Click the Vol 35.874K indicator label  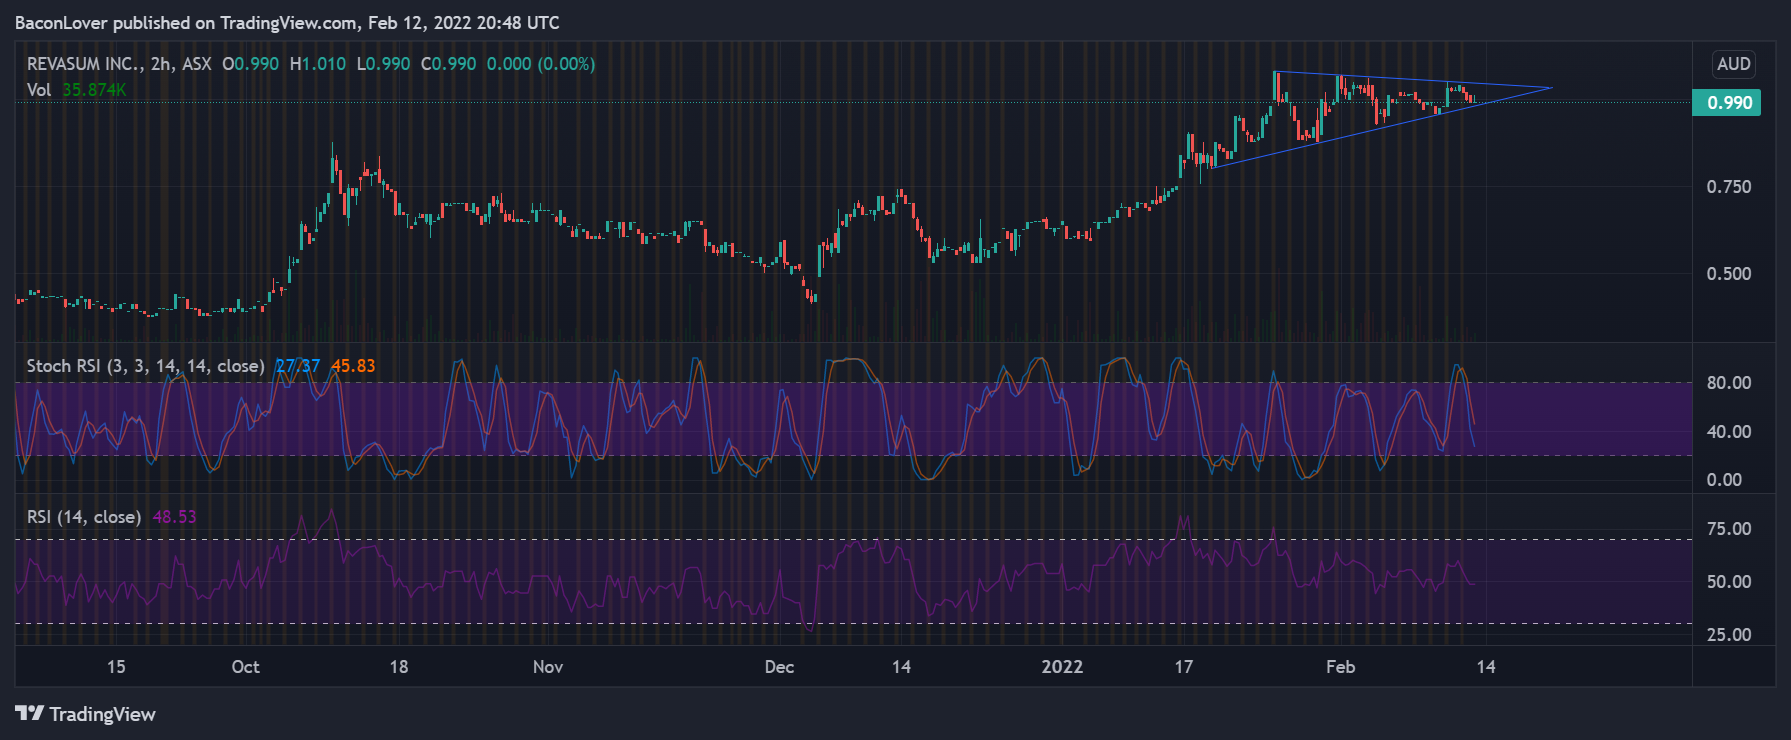(77, 90)
